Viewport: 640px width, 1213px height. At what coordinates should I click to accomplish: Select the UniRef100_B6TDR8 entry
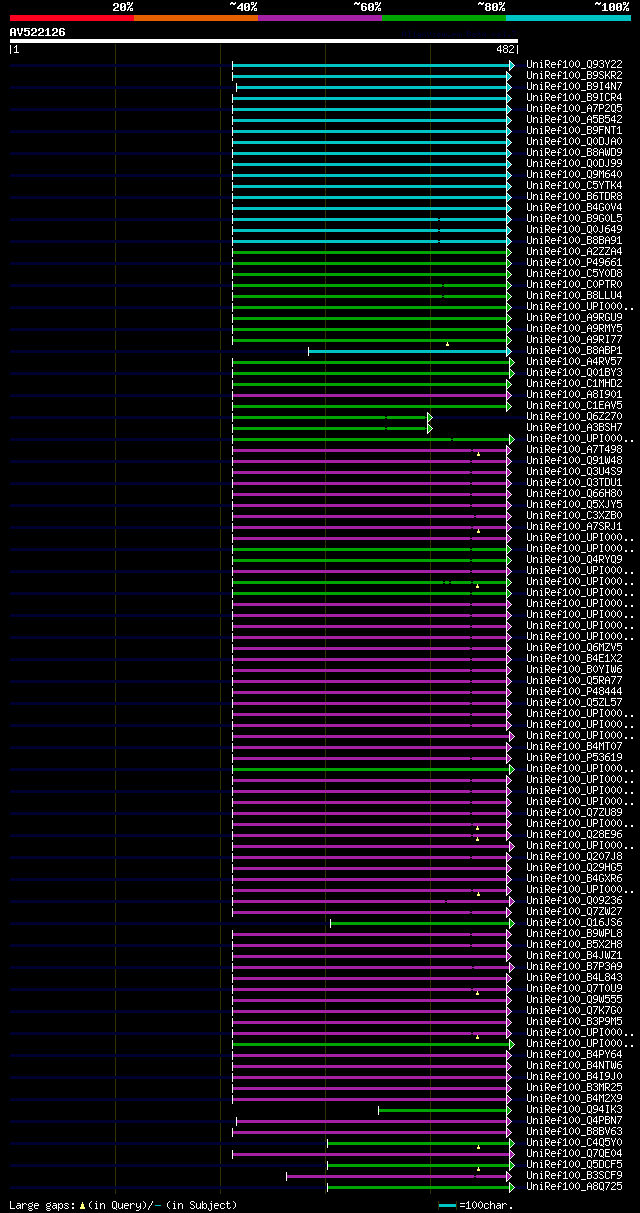click(x=574, y=196)
